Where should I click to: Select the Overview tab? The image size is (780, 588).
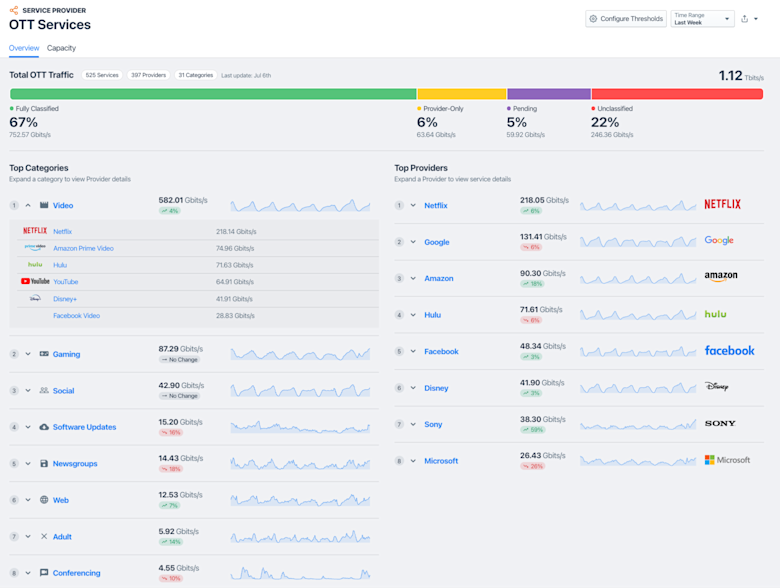(24, 48)
